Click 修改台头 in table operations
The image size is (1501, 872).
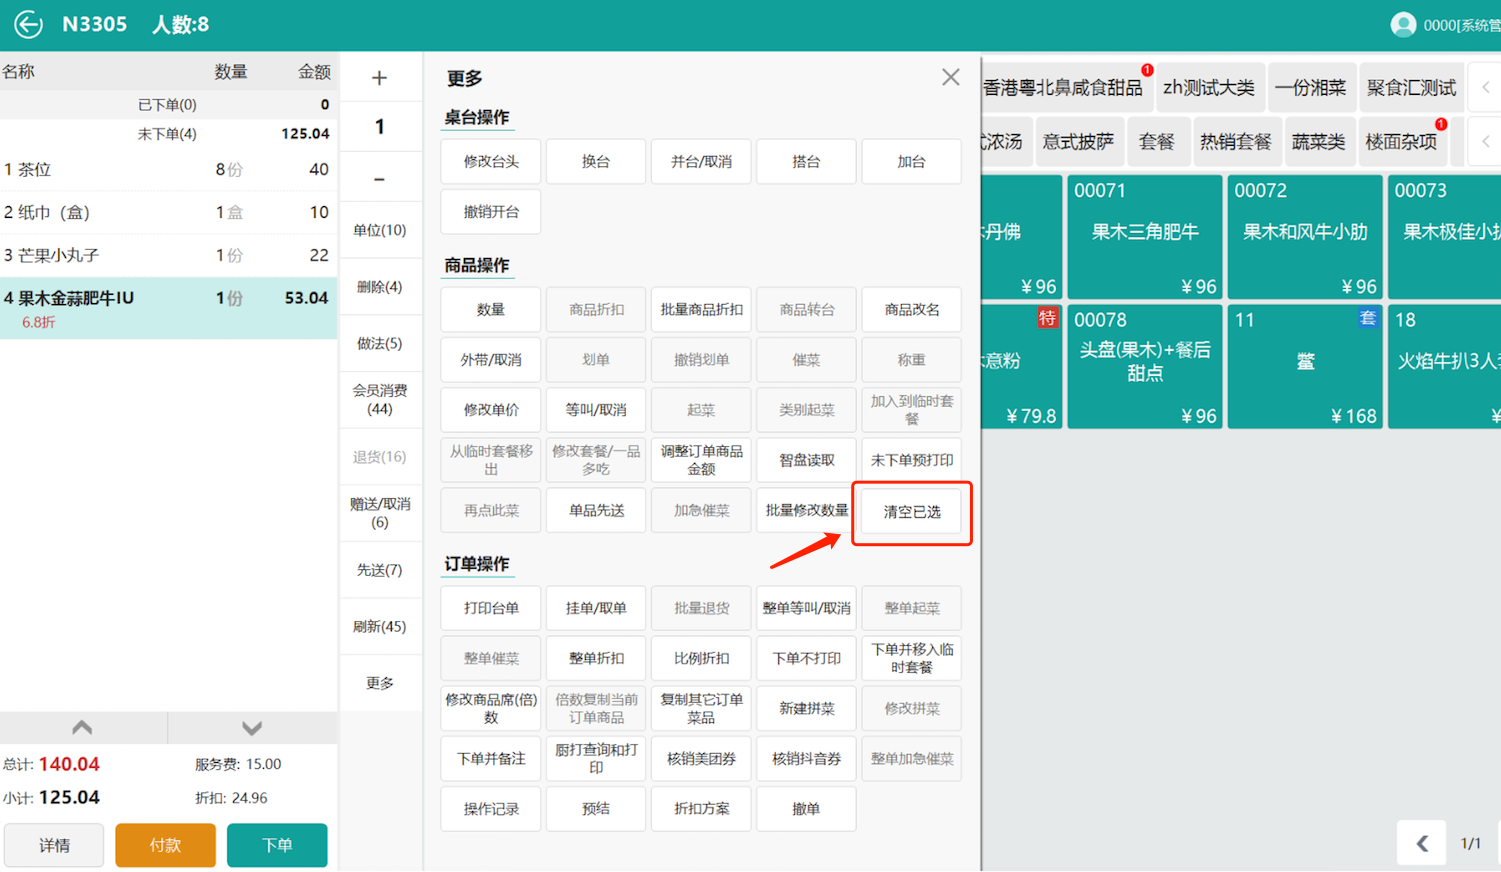tap(491, 161)
